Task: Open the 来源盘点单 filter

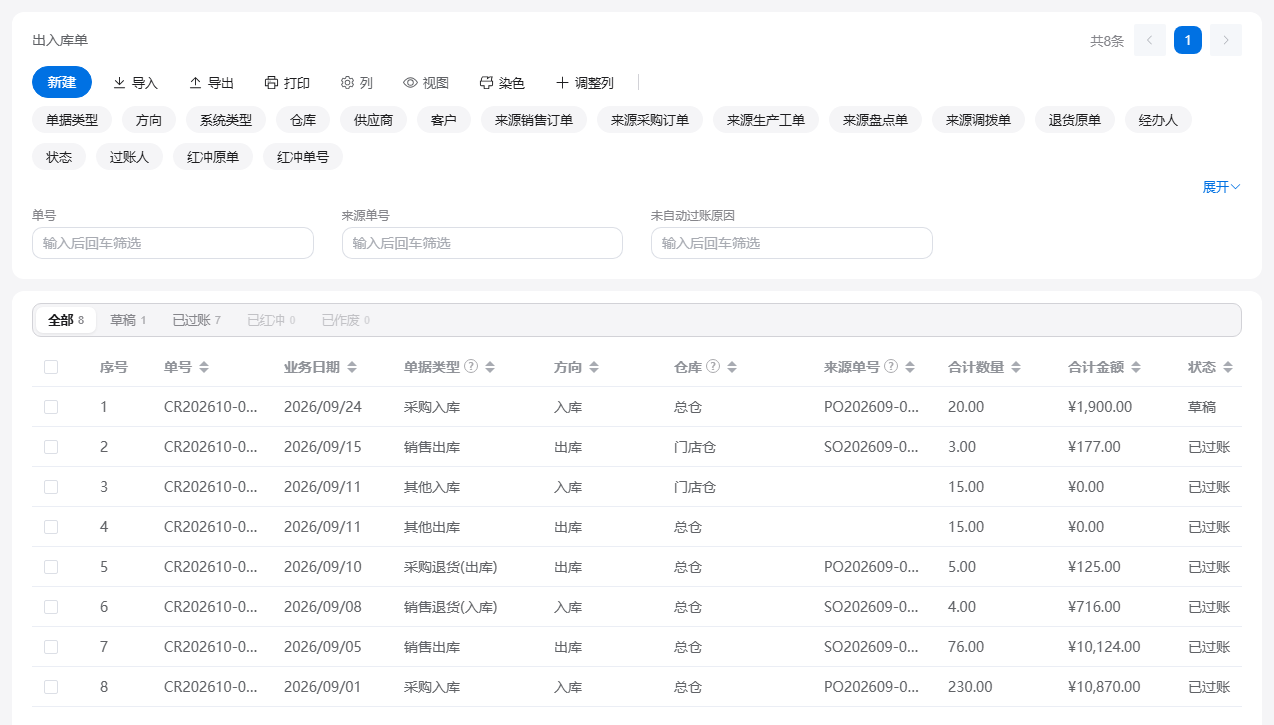Action: pyautogui.click(x=876, y=120)
